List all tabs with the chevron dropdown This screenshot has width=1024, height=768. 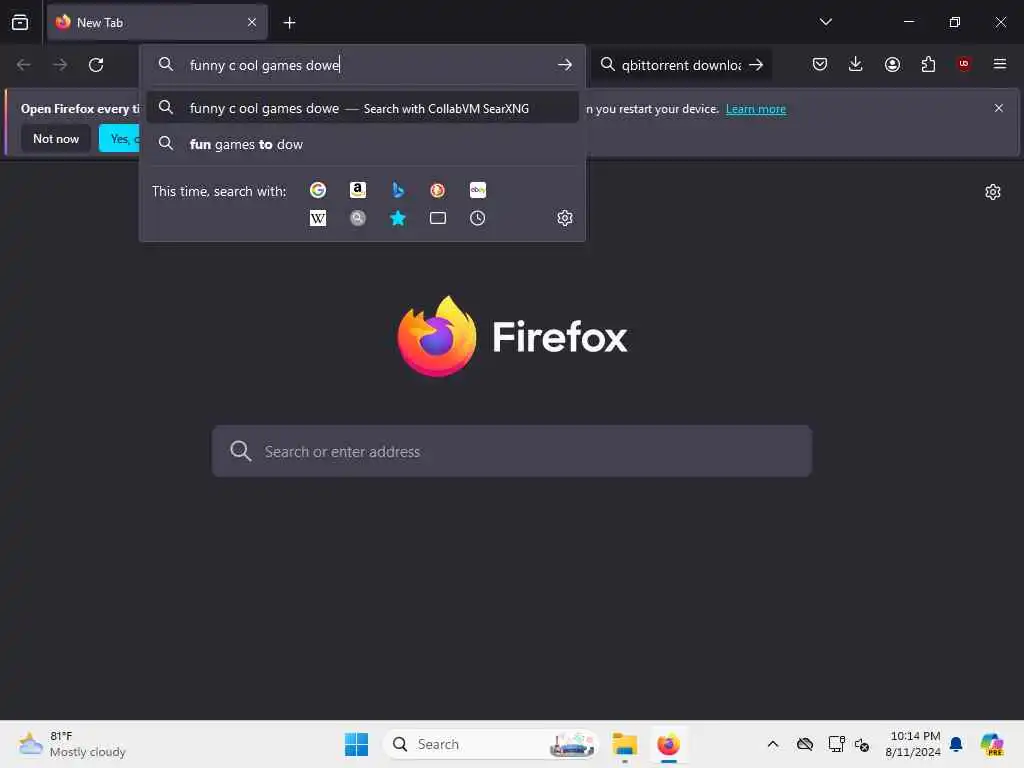(825, 22)
